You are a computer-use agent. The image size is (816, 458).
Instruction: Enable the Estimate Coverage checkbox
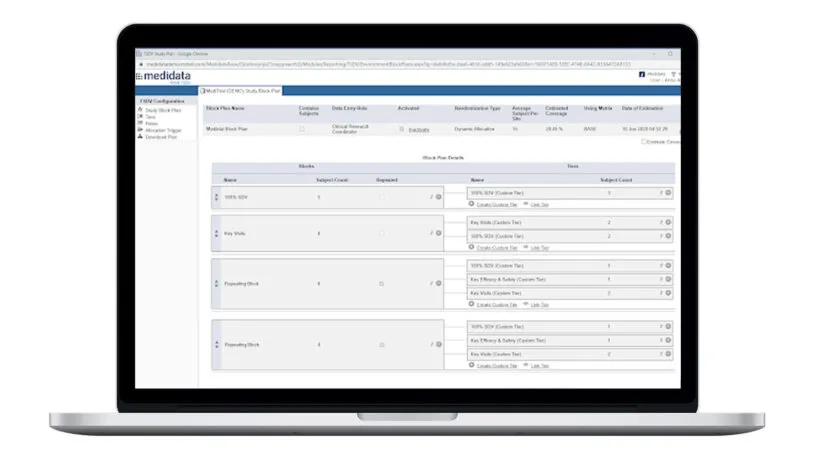click(x=644, y=142)
